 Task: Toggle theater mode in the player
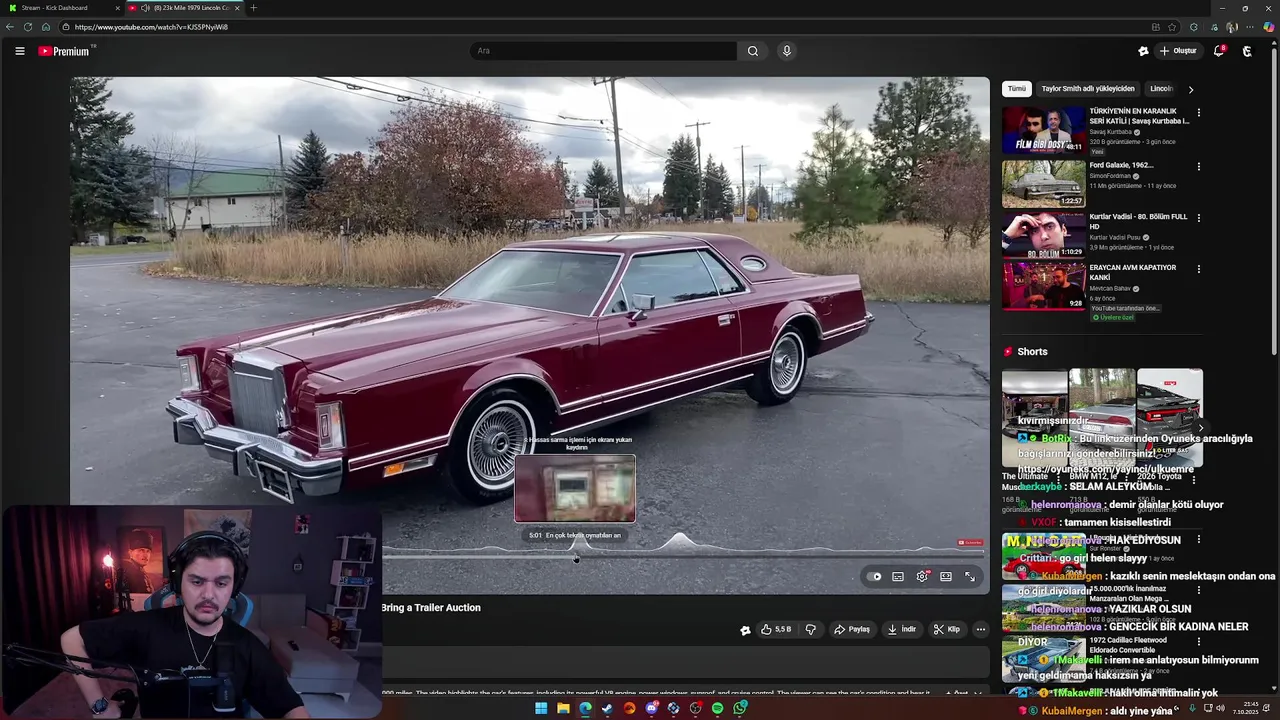click(x=946, y=577)
